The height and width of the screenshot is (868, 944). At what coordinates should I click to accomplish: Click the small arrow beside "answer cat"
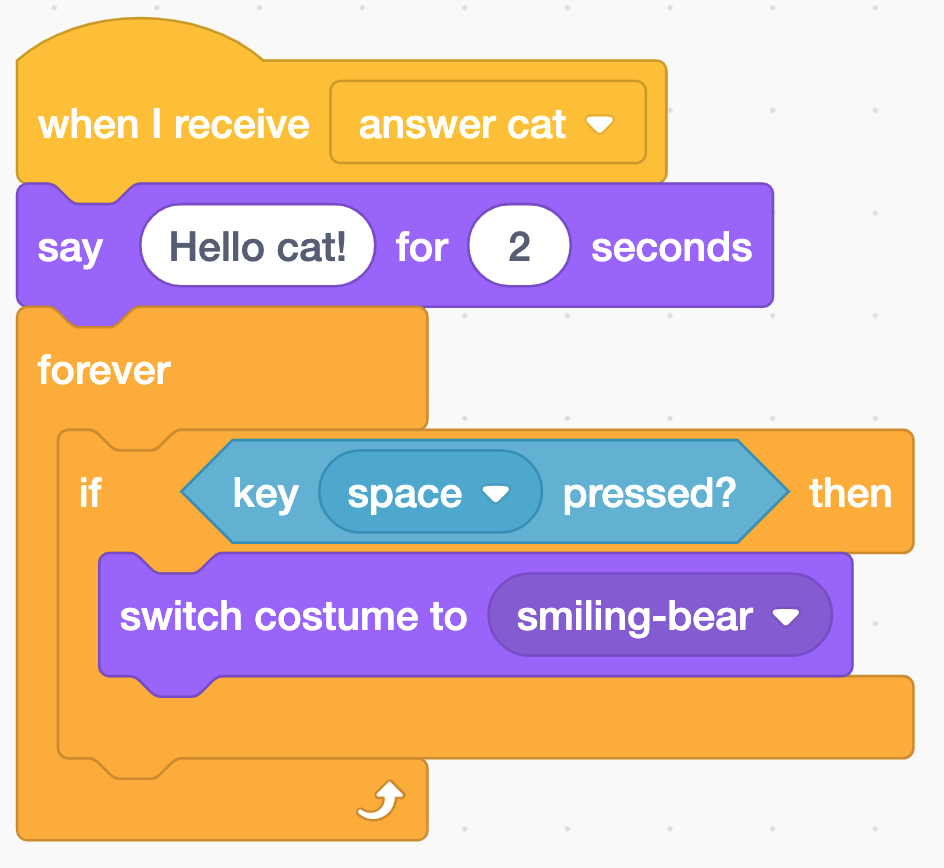(600, 125)
